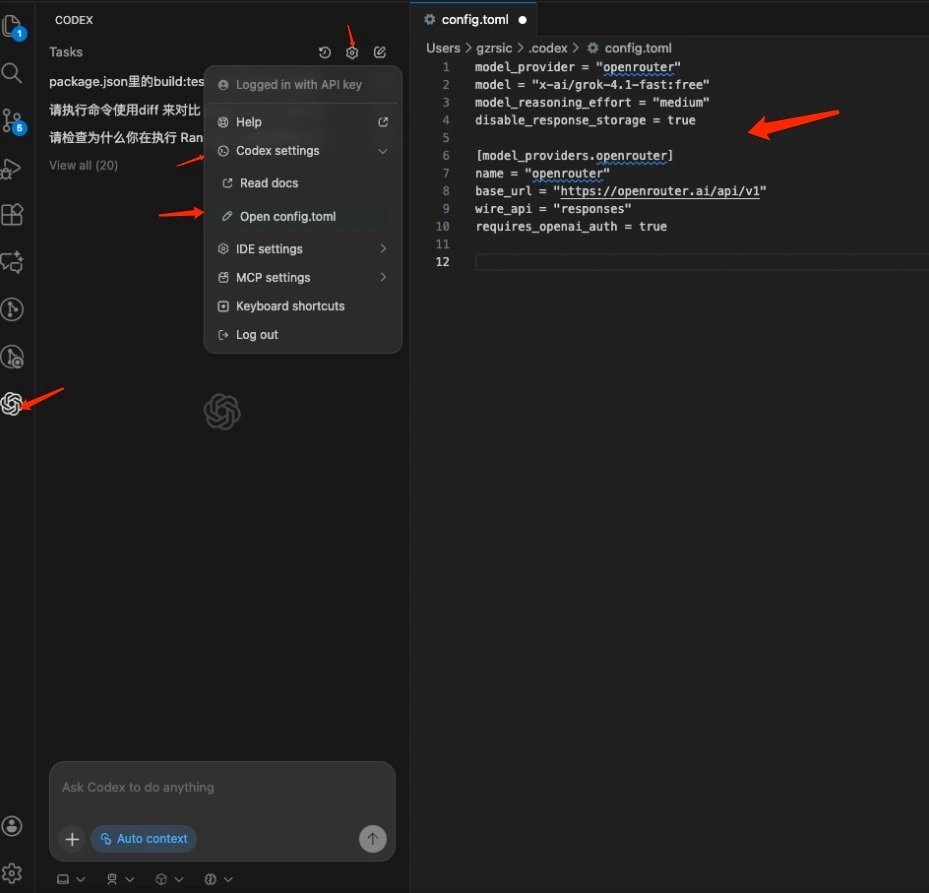Open the Search view in the sidebar

tap(12, 73)
